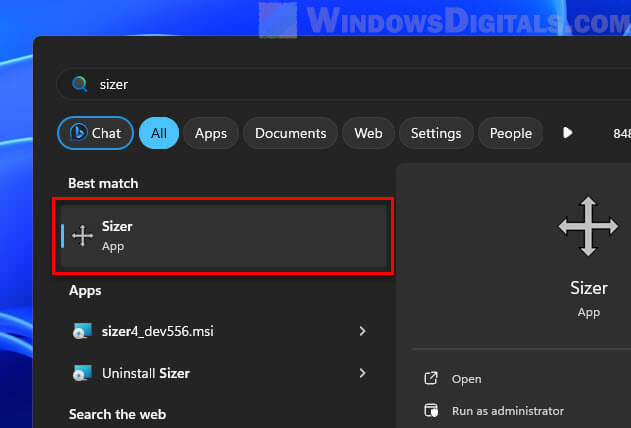Click the rewards points number 848
The image size is (631, 428).
tap(622, 134)
